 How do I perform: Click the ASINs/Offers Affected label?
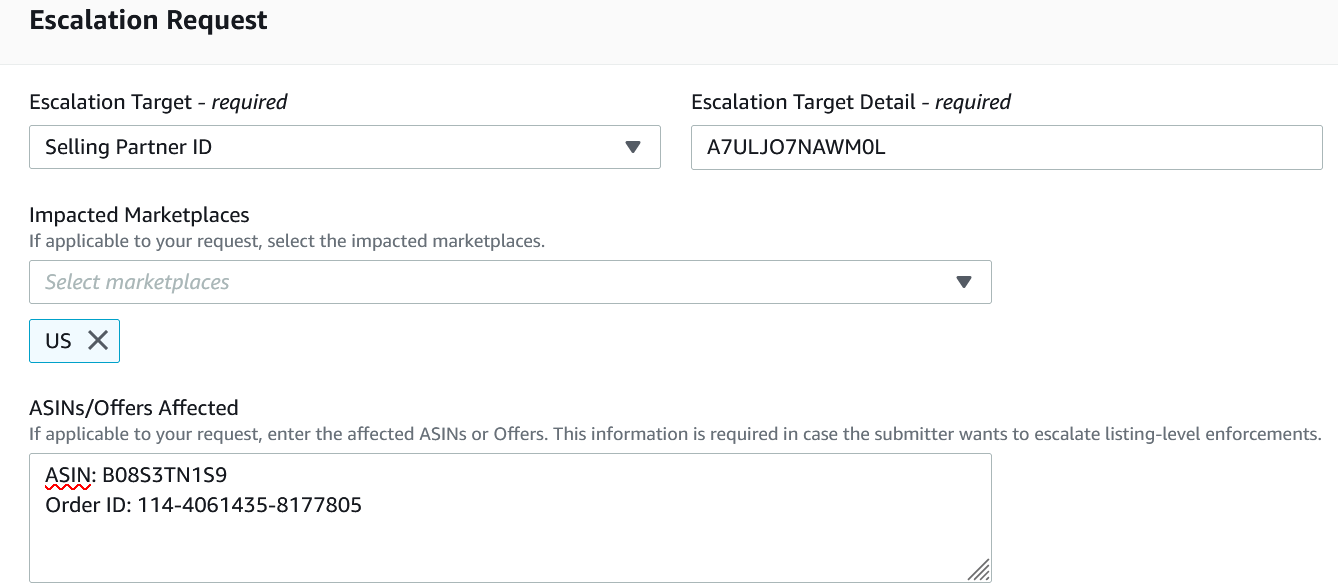click(x=134, y=408)
